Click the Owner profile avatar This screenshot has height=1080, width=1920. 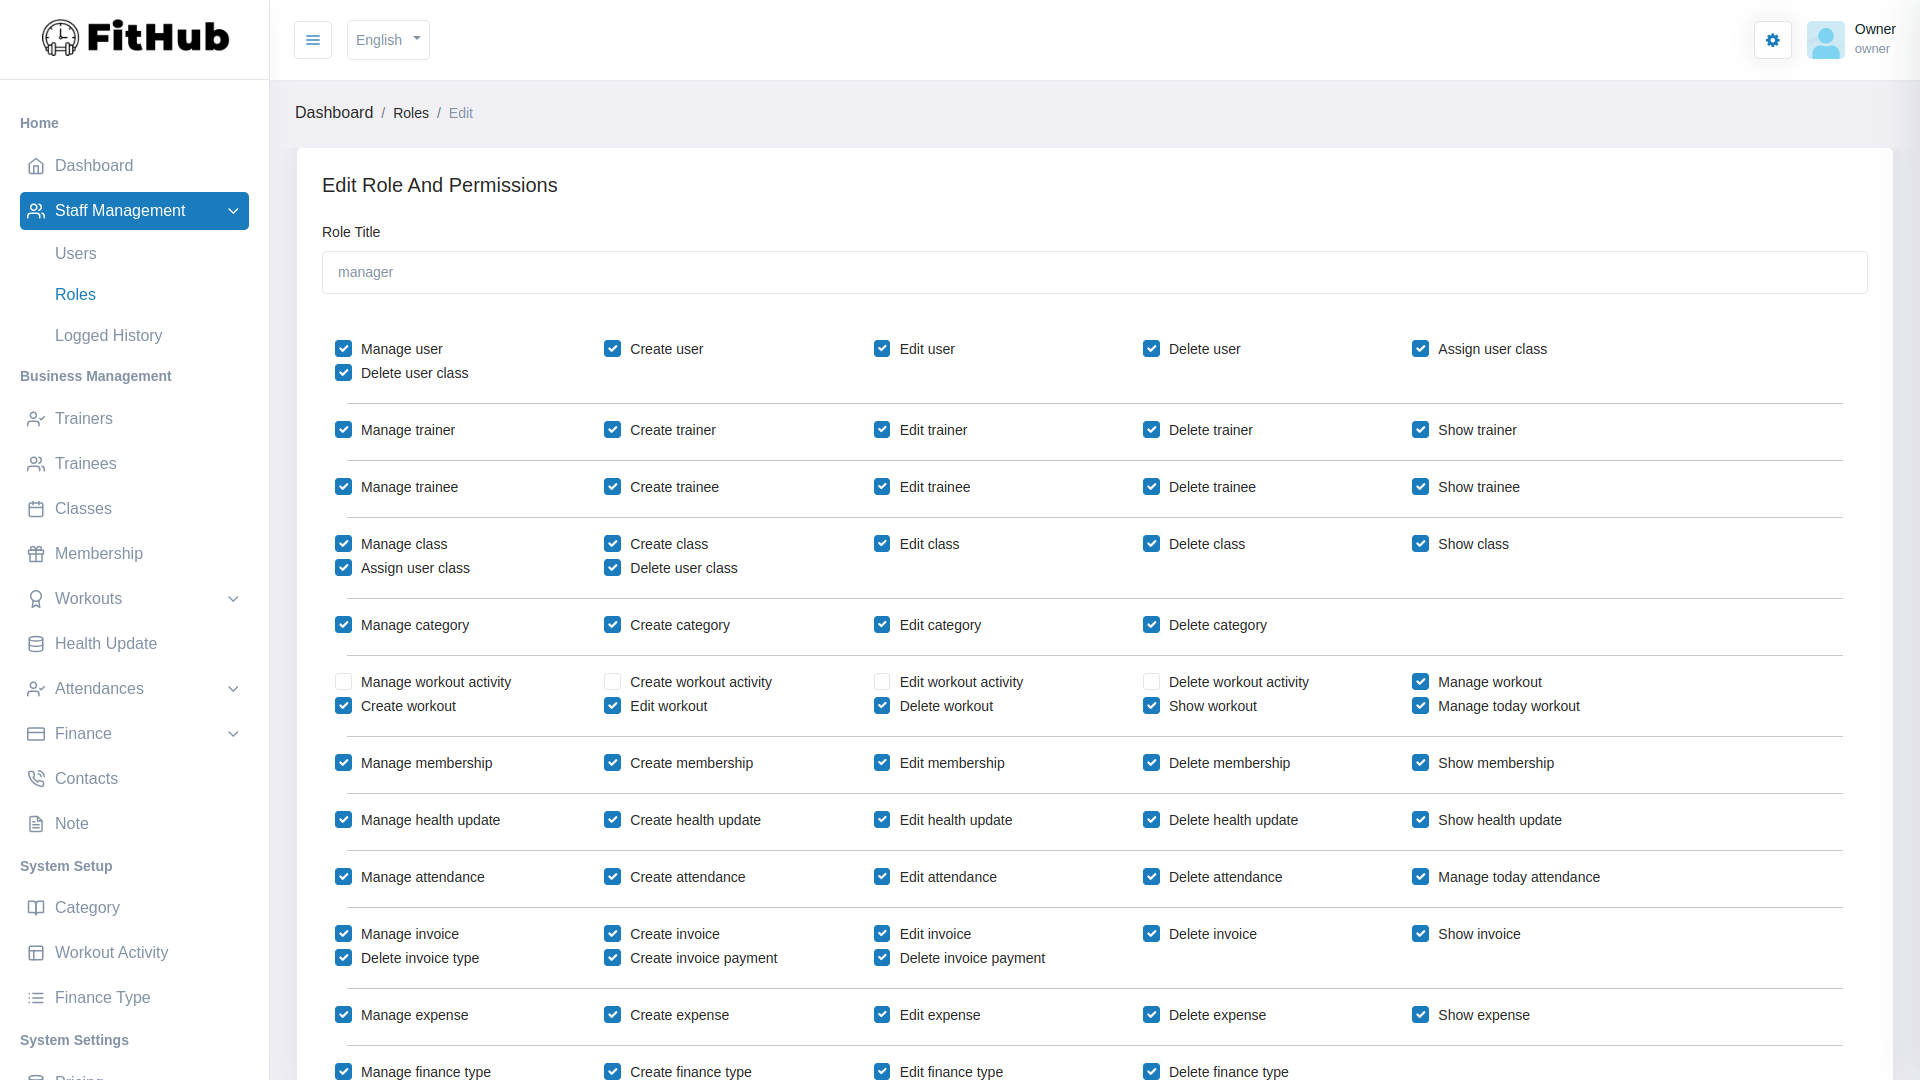(1825, 40)
